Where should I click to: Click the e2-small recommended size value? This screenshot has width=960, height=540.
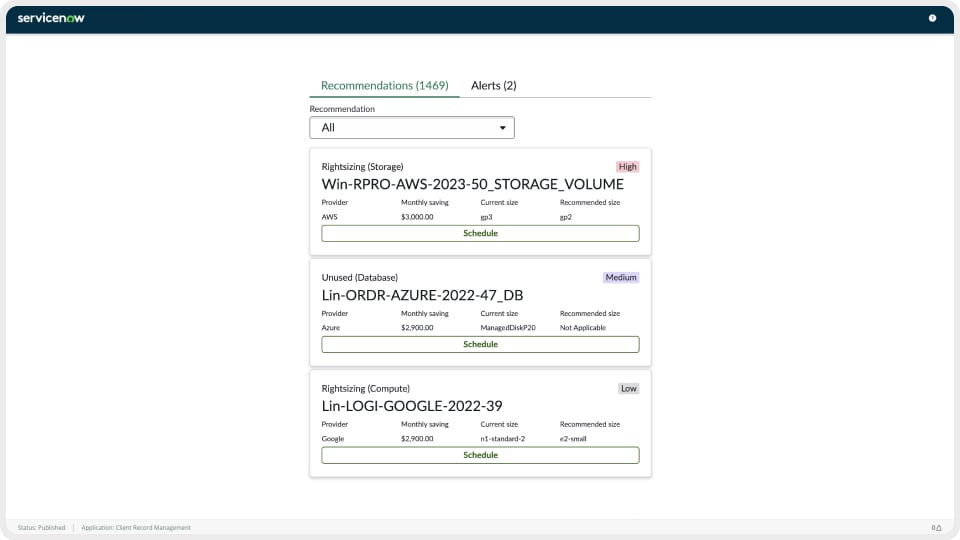point(572,438)
